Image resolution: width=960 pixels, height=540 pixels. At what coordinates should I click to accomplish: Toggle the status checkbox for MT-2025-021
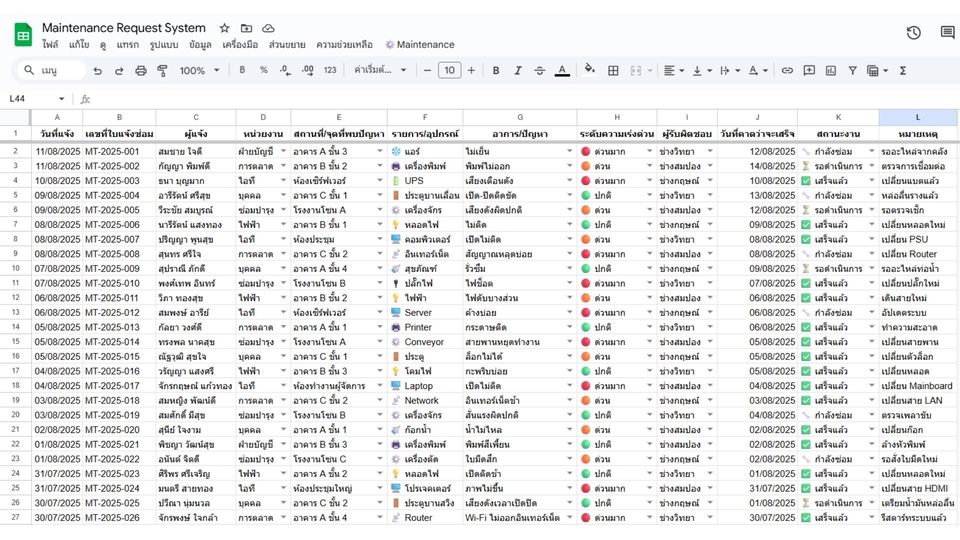(x=806, y=444)
